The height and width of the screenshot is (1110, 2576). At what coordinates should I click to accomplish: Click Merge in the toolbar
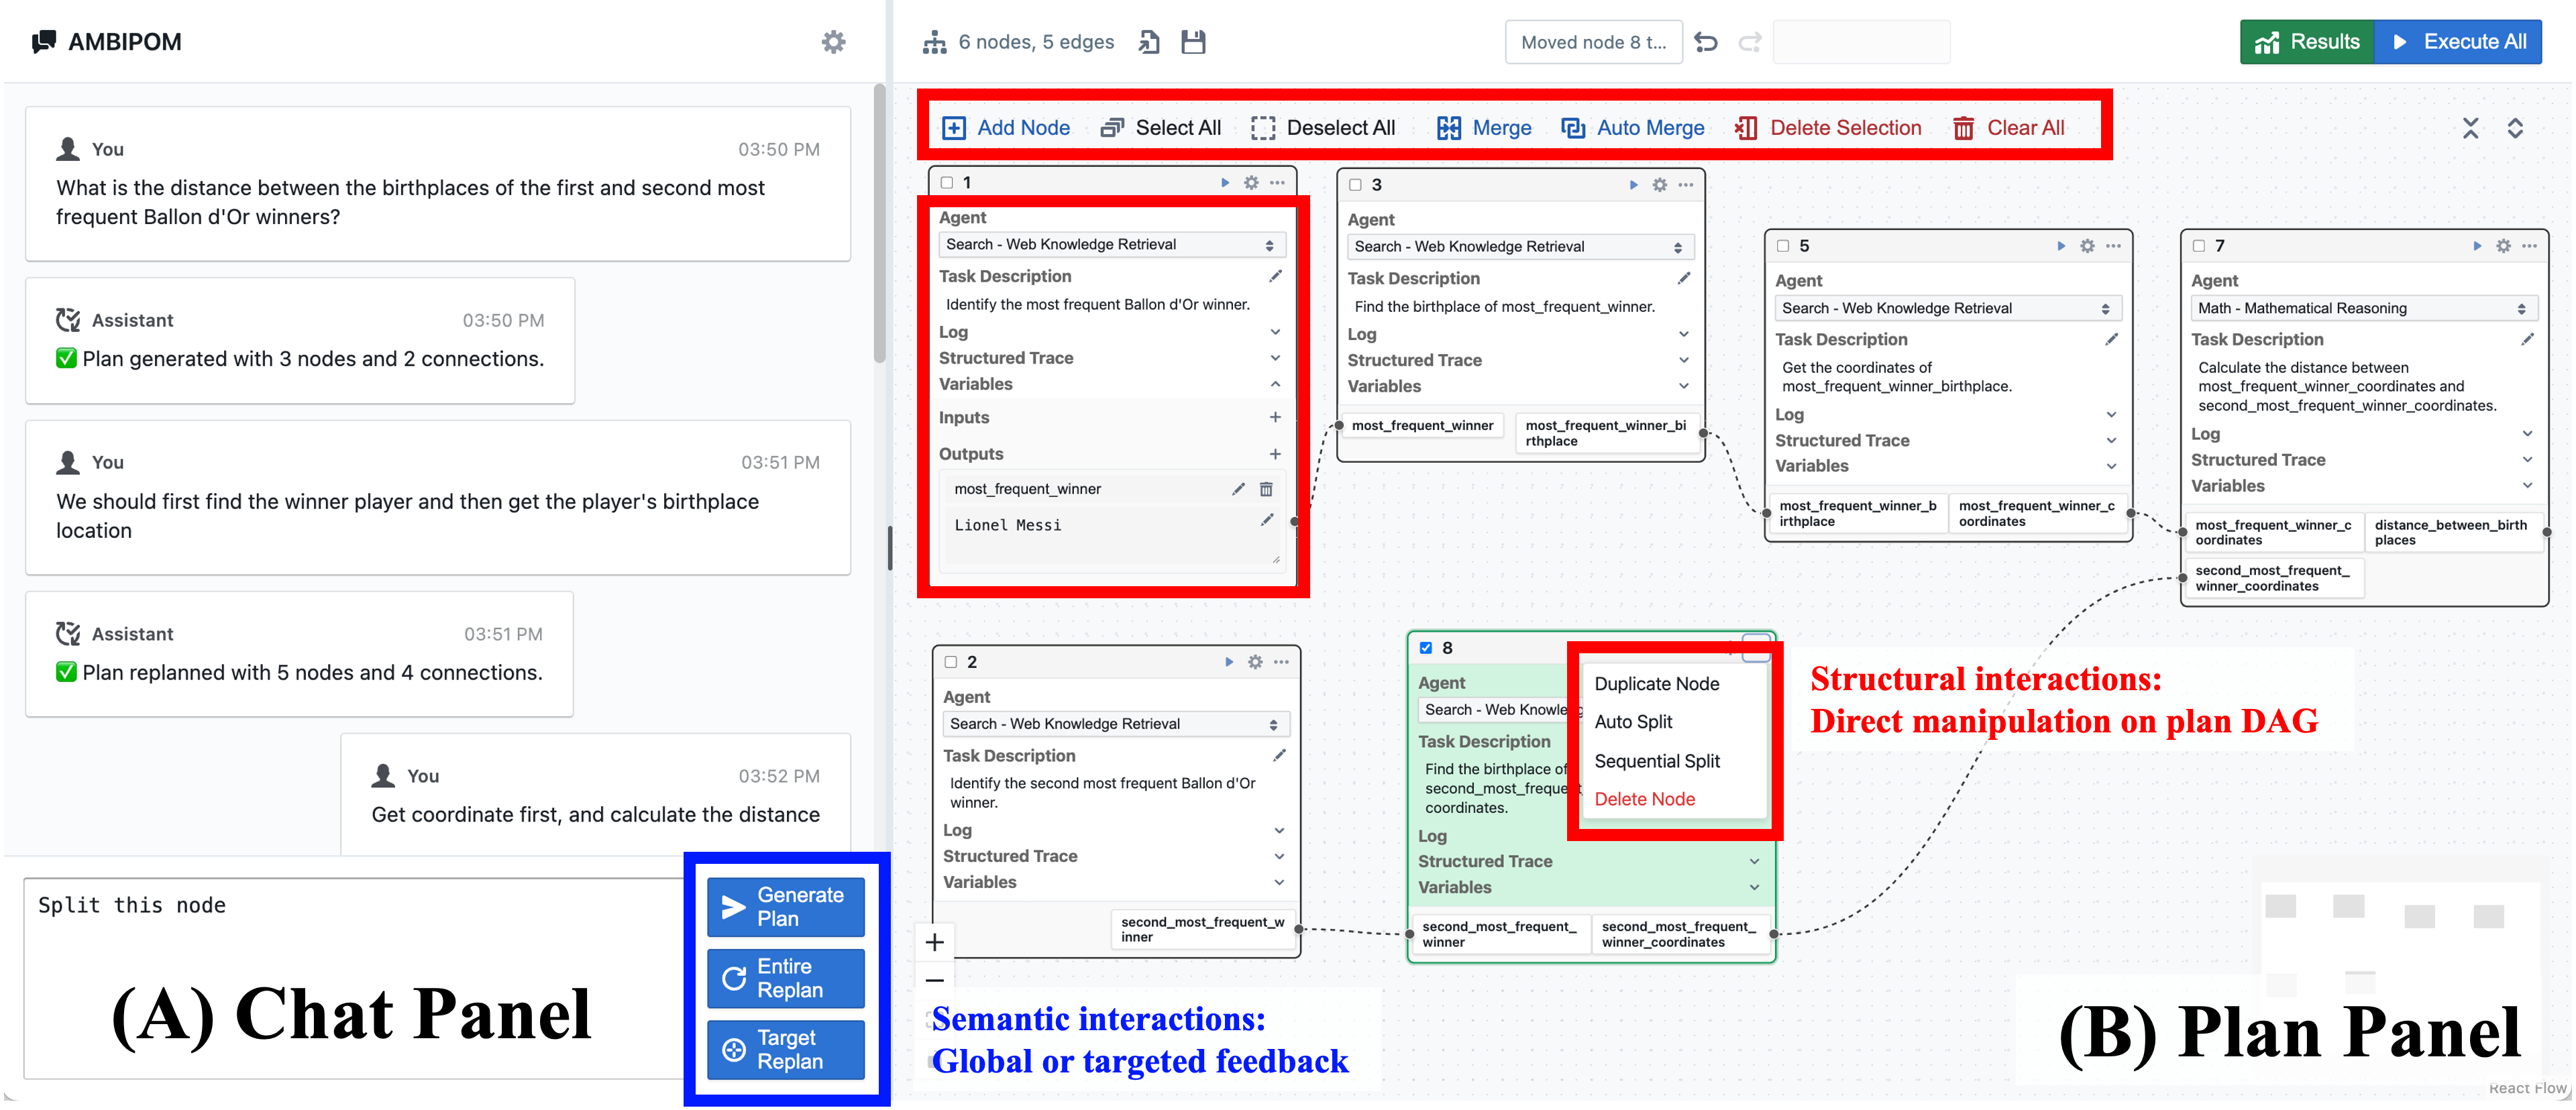(1484, 128)
